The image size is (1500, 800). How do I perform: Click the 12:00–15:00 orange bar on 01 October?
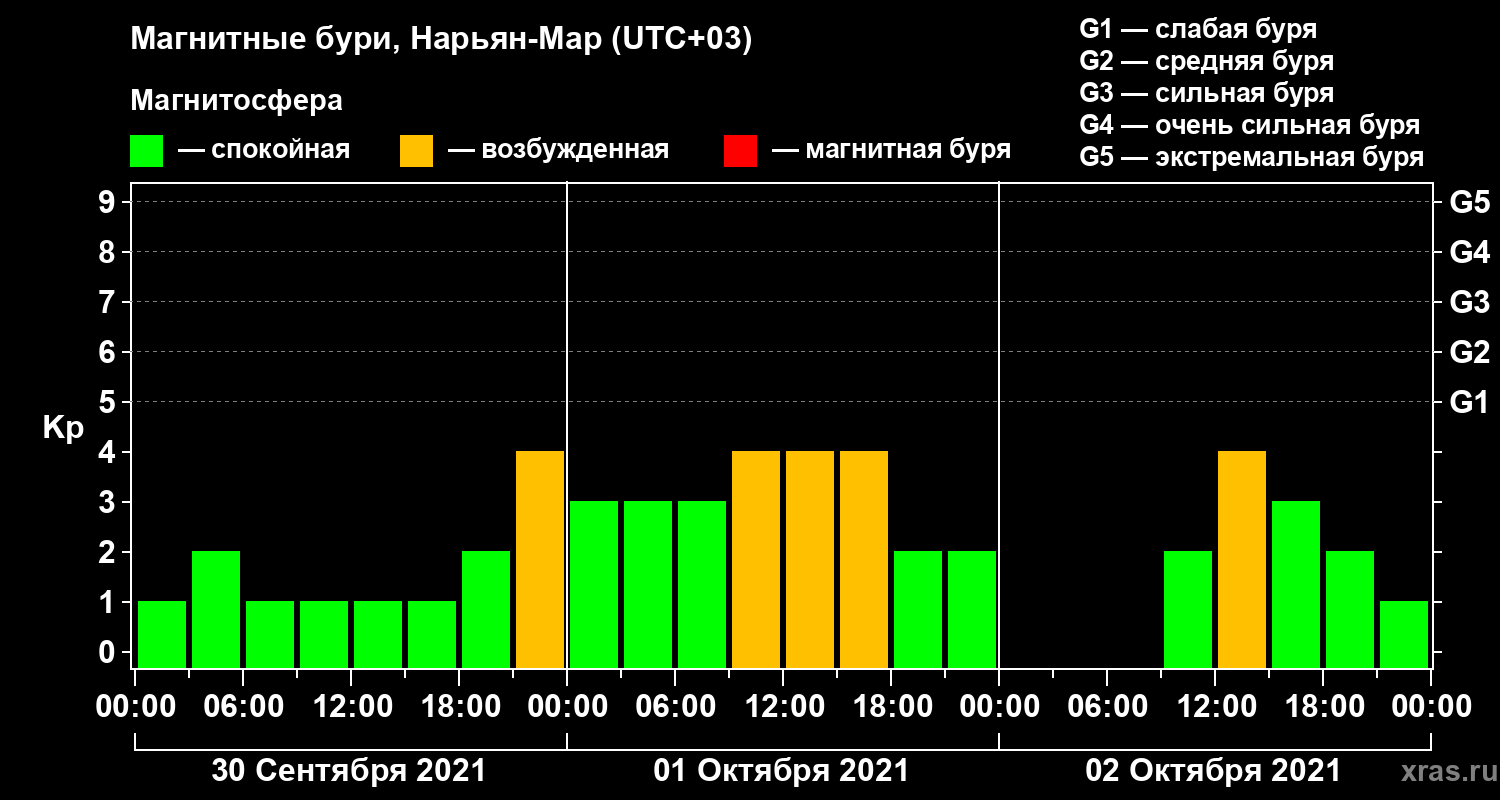tap(810, 560)
